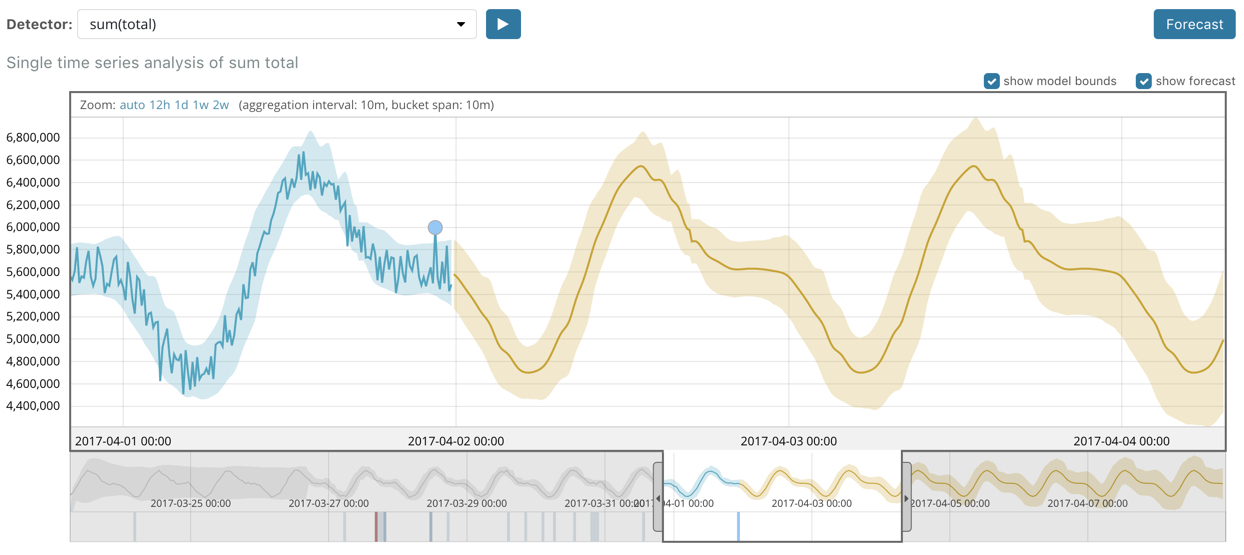Zoom the chart to 1d
This screenshot has height=555, width=1244.
tap(181, 105)
